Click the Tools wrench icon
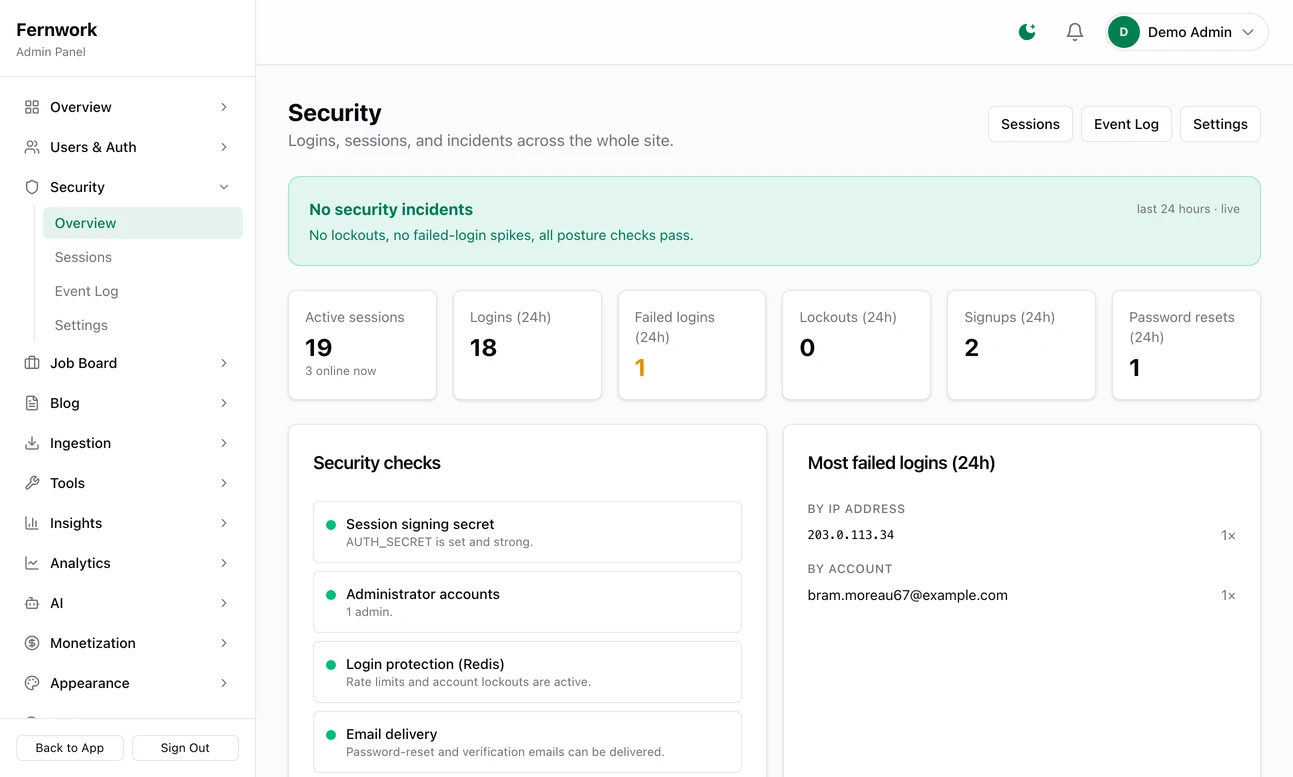Viewport: 1293px width, 777px height. pos(32,483)
